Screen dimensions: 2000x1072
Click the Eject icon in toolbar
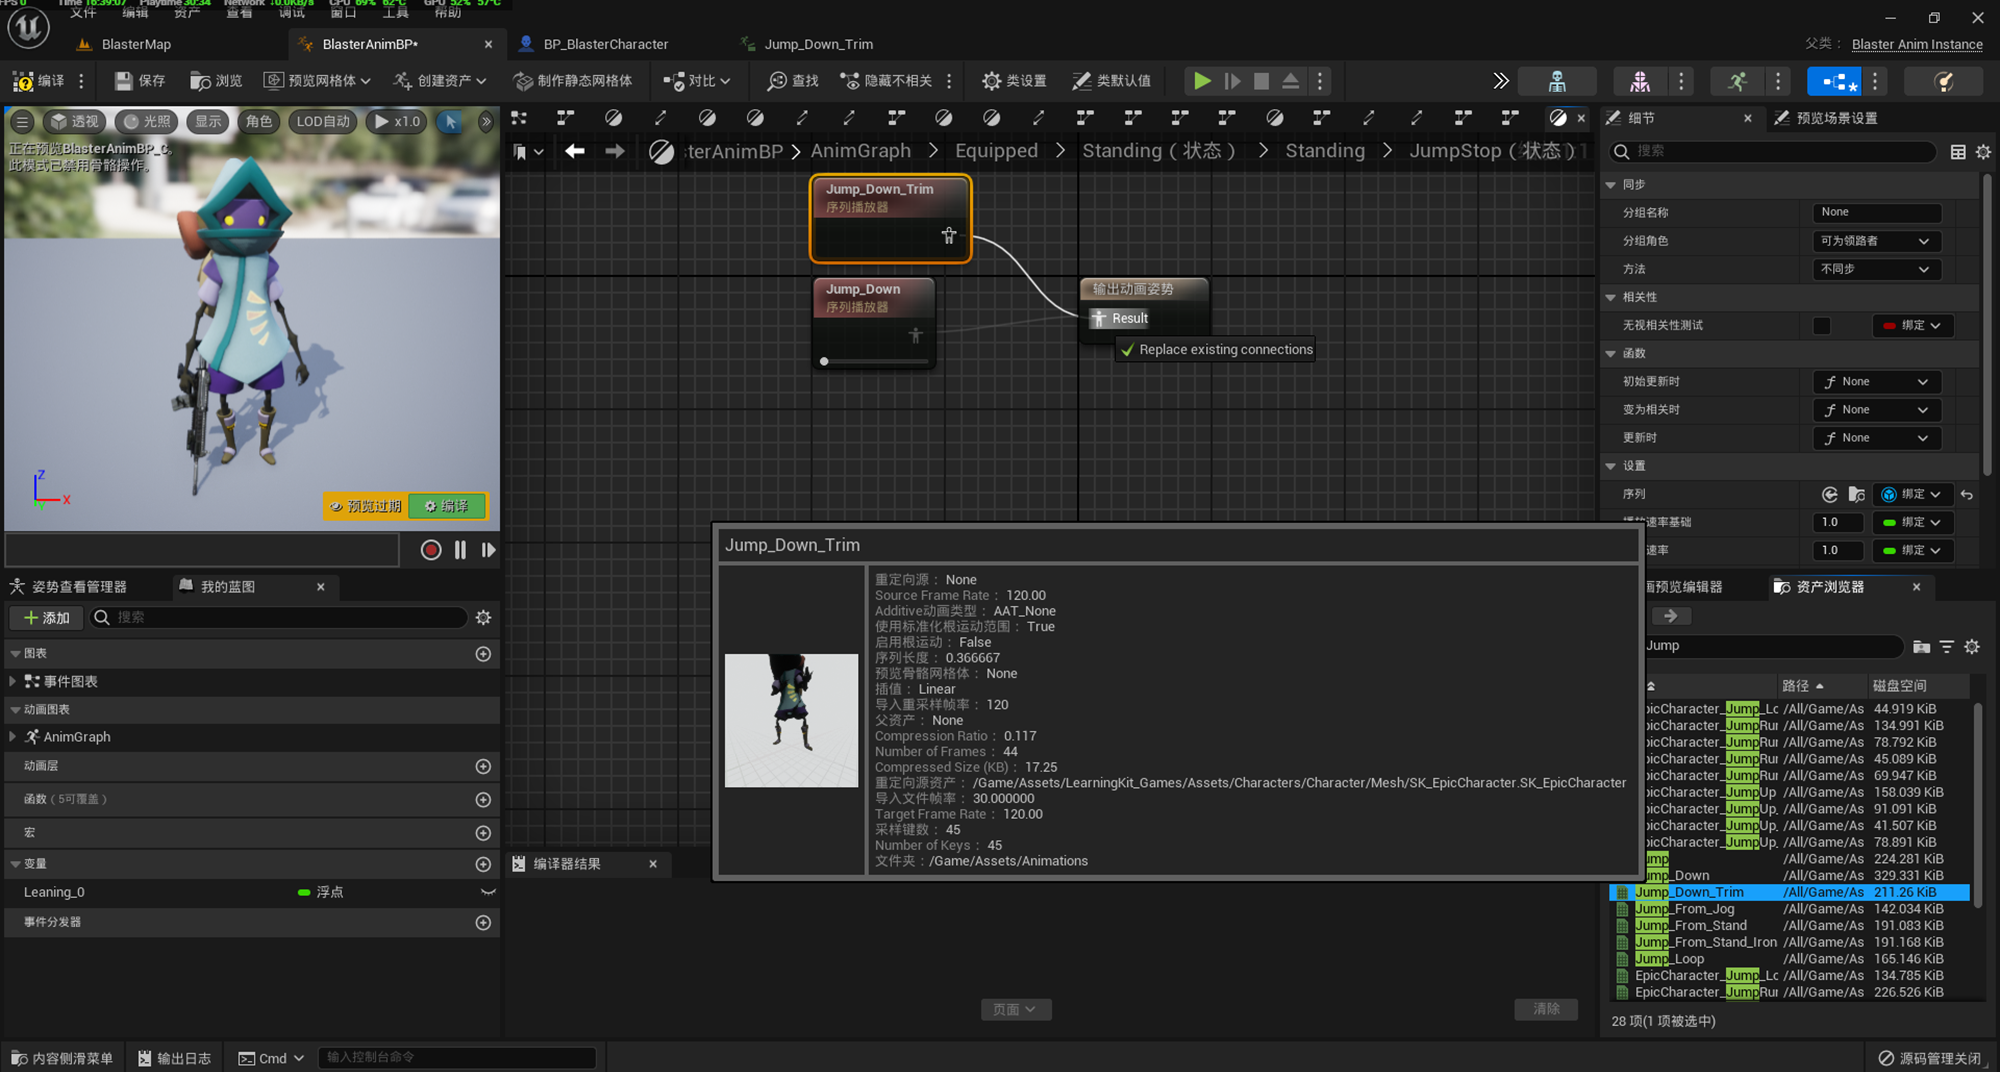[1291, 81]
